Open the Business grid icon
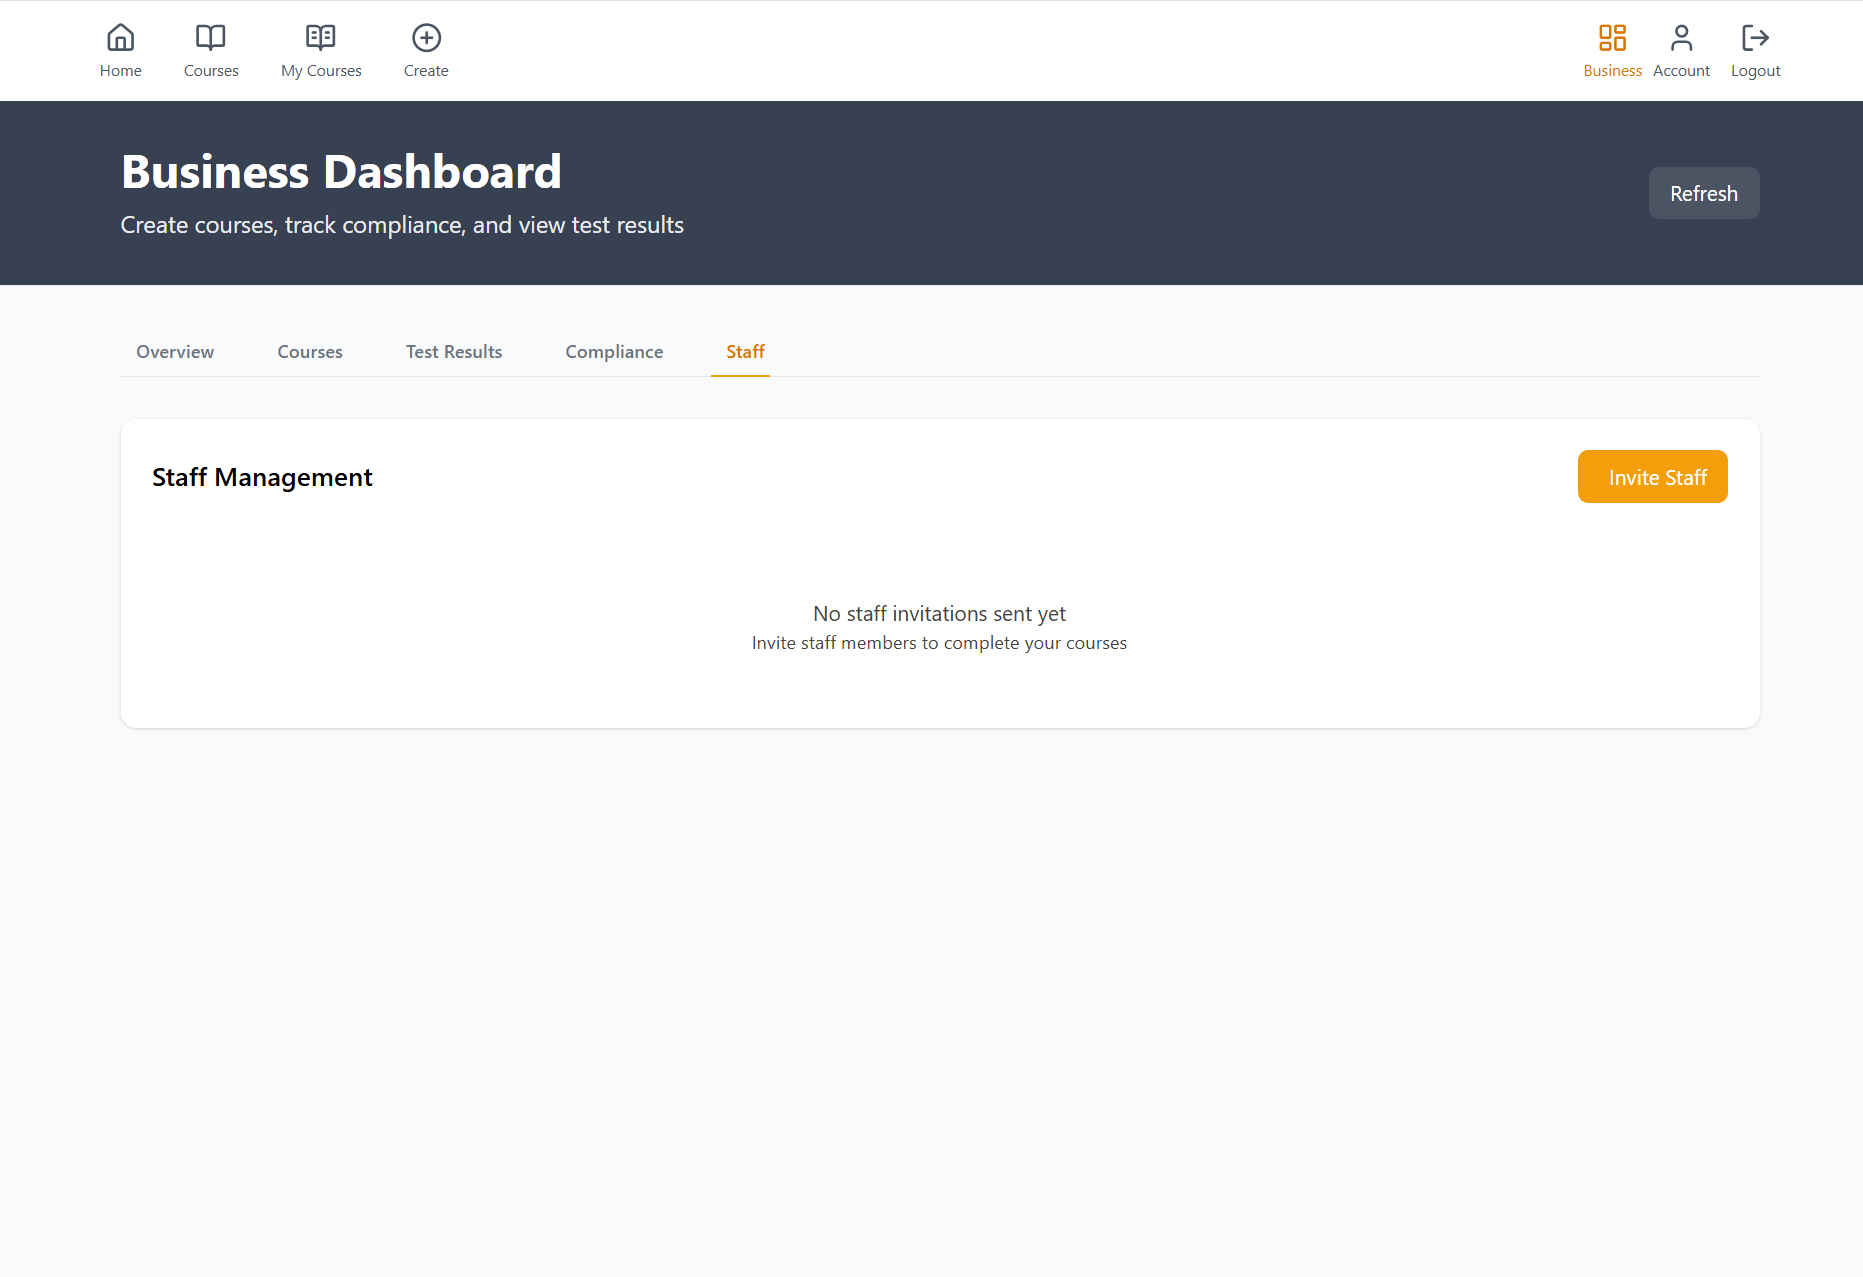The height and width of the screenshot is (1277, 1863). tap(1612, 38)
